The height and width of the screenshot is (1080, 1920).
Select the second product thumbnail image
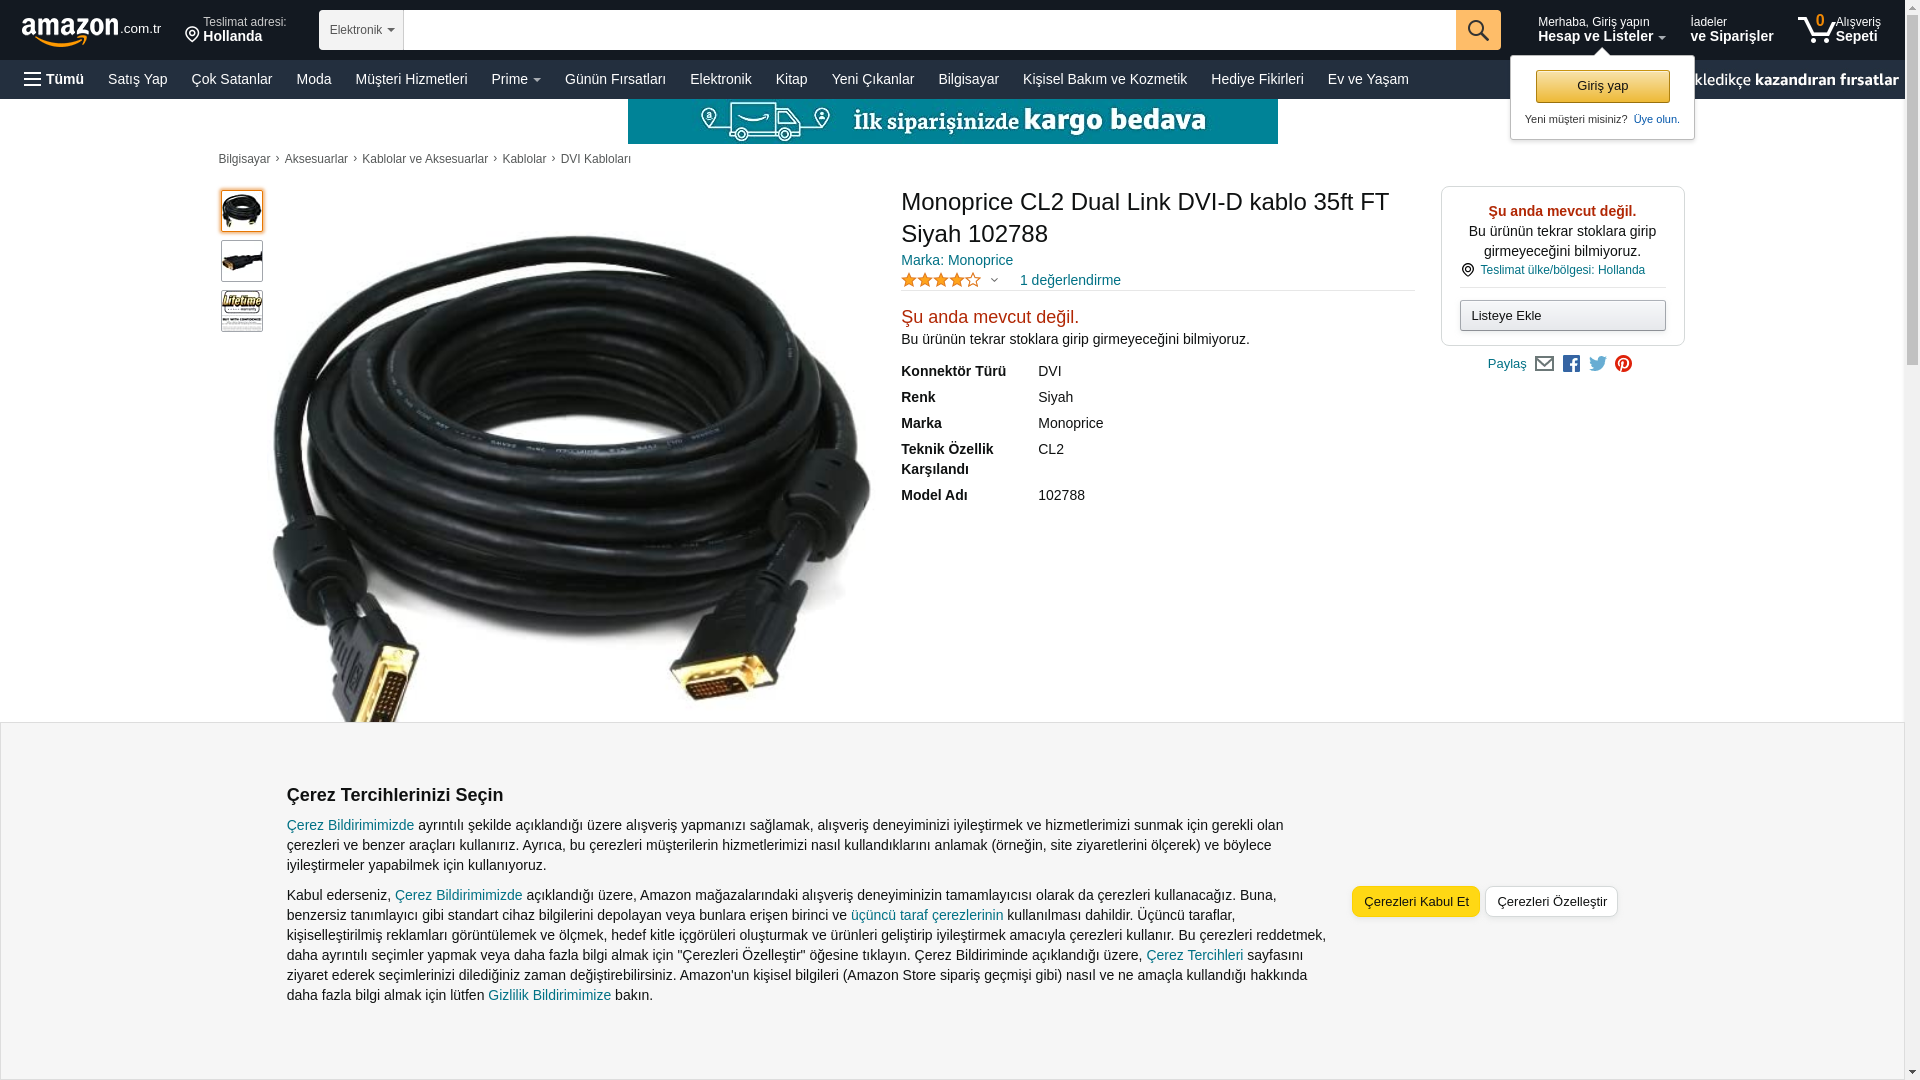pos(242,261)
